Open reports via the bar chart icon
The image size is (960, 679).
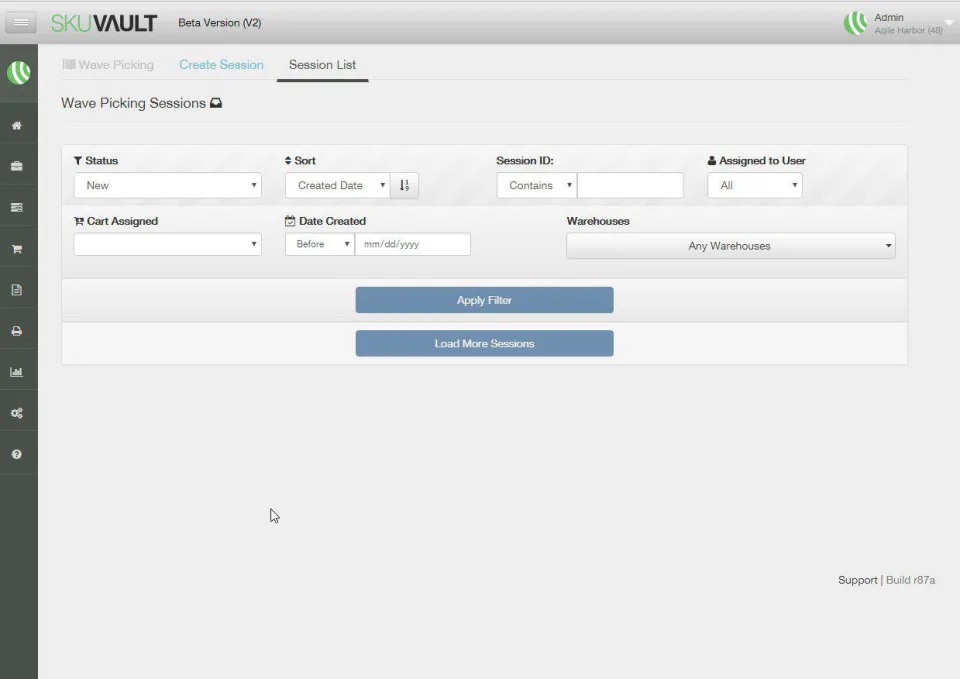click(19, 370)
